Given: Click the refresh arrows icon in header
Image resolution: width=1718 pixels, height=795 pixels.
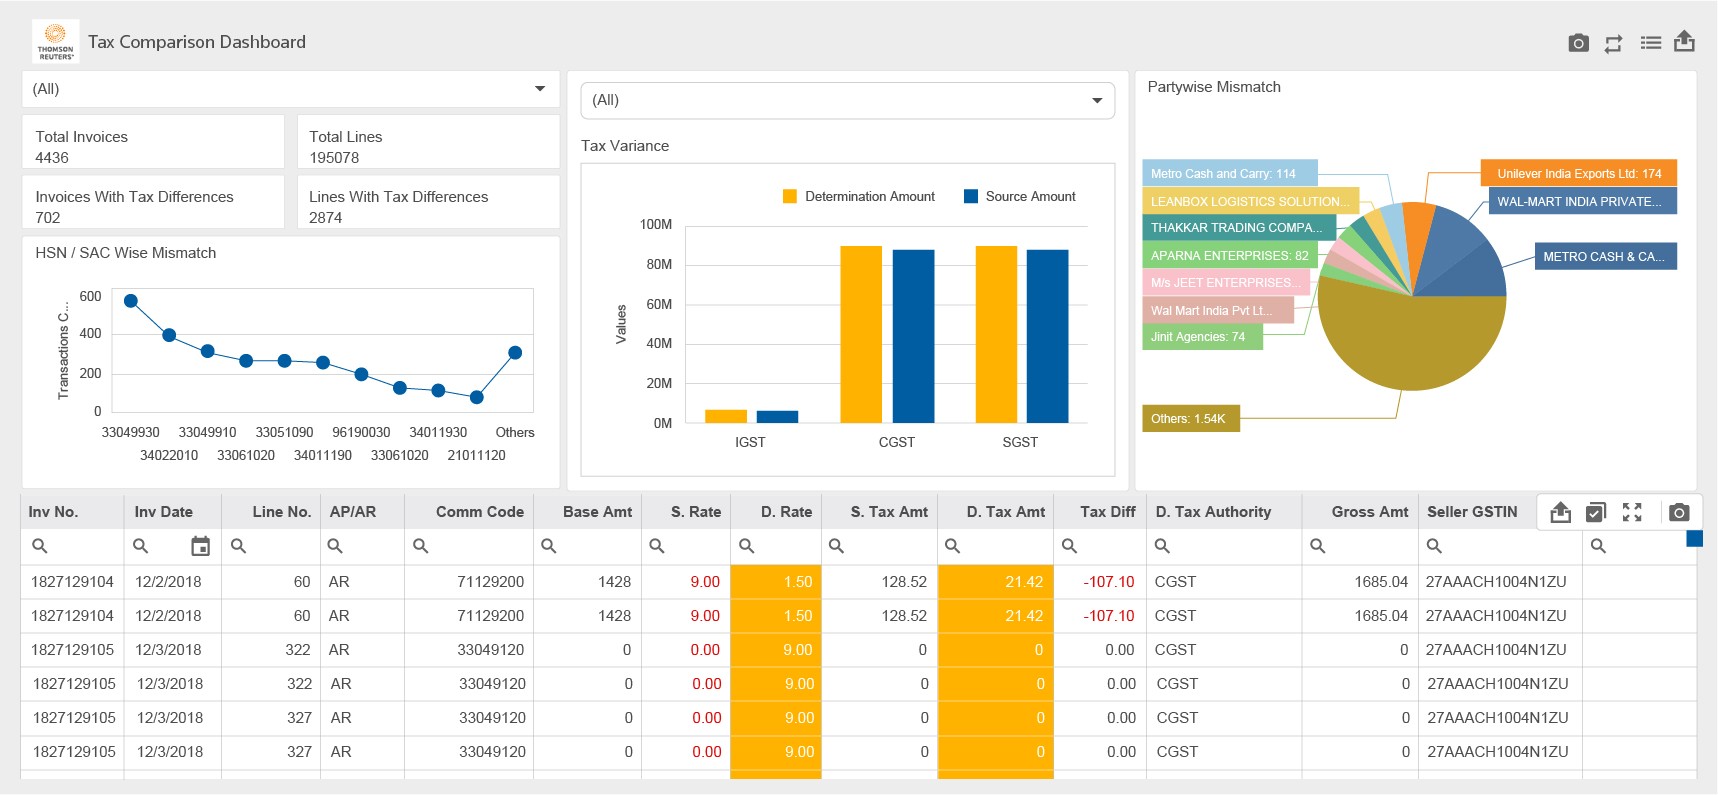Looking at the screenshot, I should pyautogui.click(x=1613, y=43).
